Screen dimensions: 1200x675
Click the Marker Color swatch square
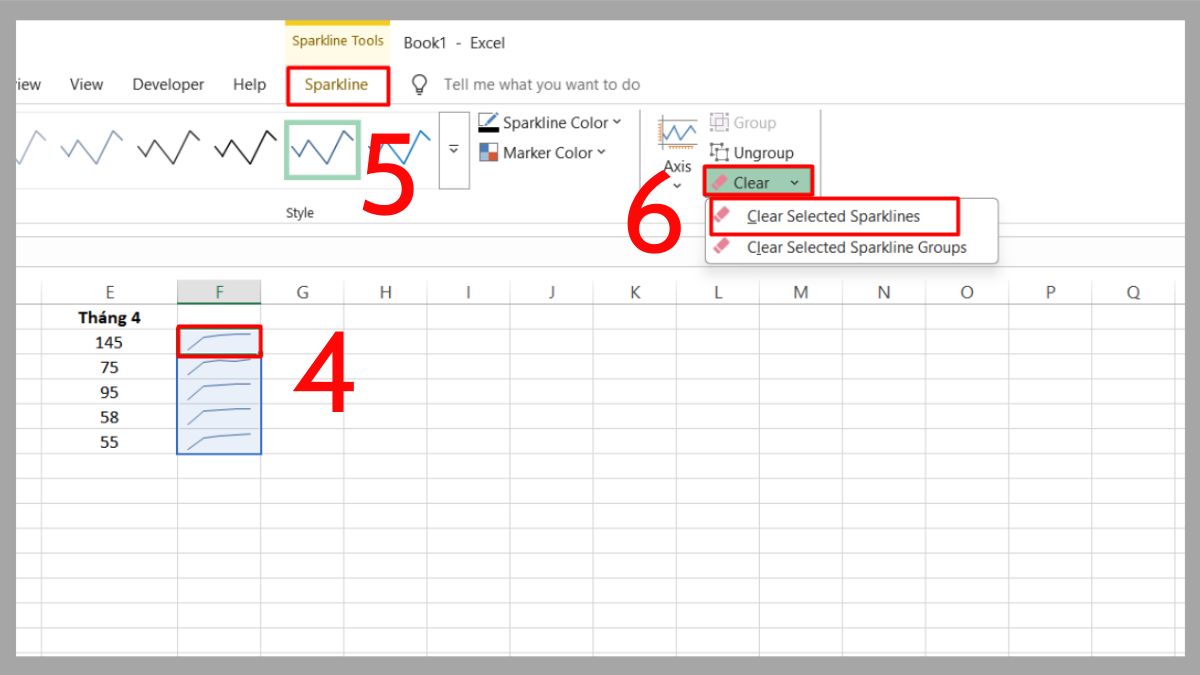pyautogui.click(x=488, y=152)
